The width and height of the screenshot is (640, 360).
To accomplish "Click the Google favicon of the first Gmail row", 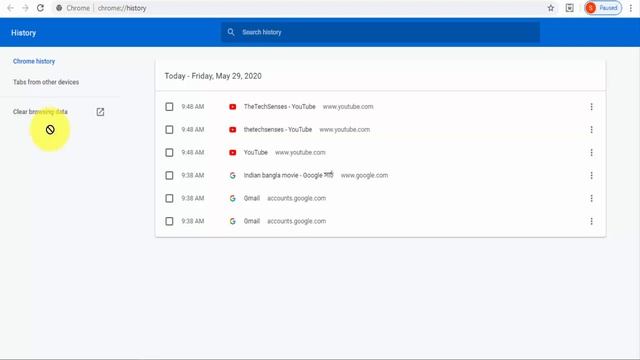I will (x=232, y=198).
